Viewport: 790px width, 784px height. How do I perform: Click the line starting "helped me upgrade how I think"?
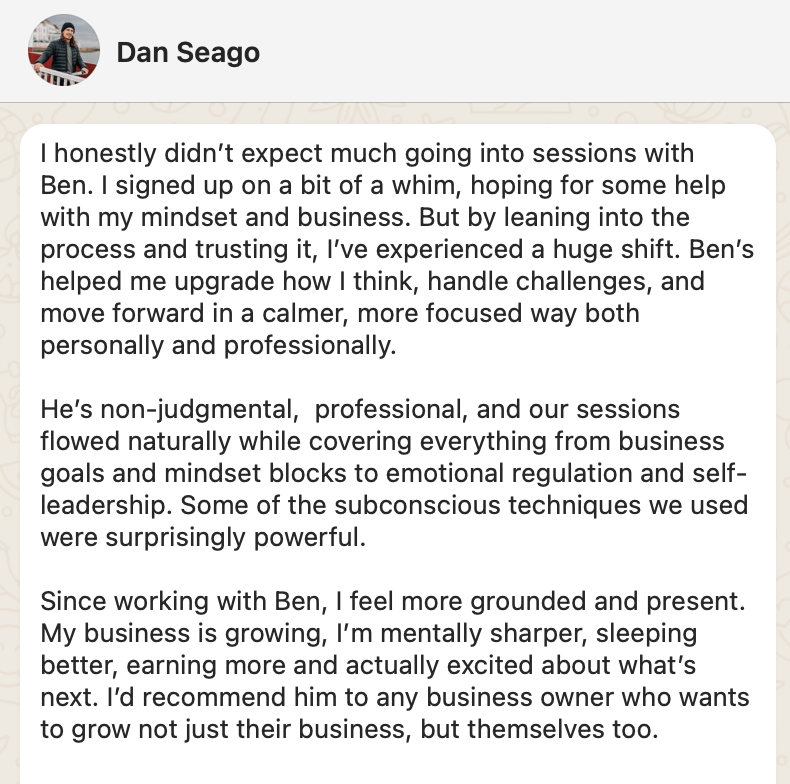(x=372, y=282)
